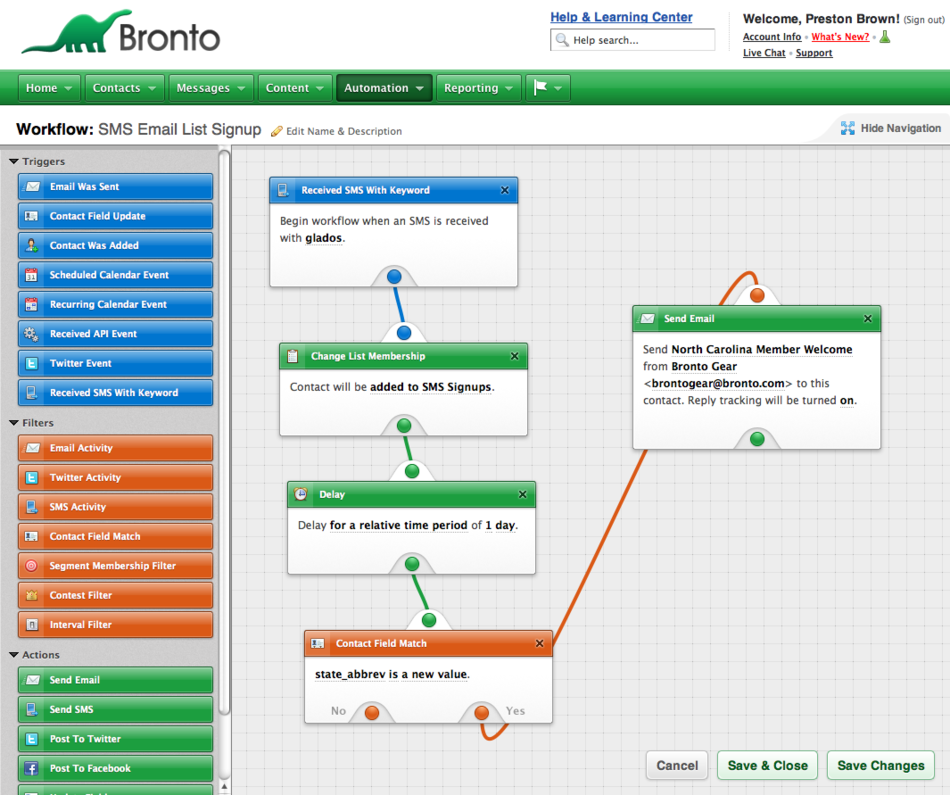Remove the Contact Field Match node
The image size is (950, 795).
[540, 644]
